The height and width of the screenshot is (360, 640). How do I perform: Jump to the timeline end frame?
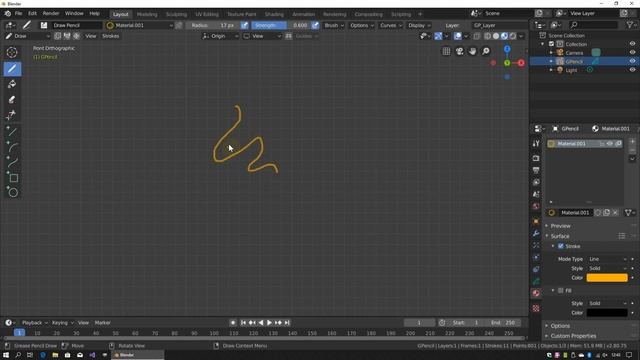pyautogui.click(x=287, y=322)
